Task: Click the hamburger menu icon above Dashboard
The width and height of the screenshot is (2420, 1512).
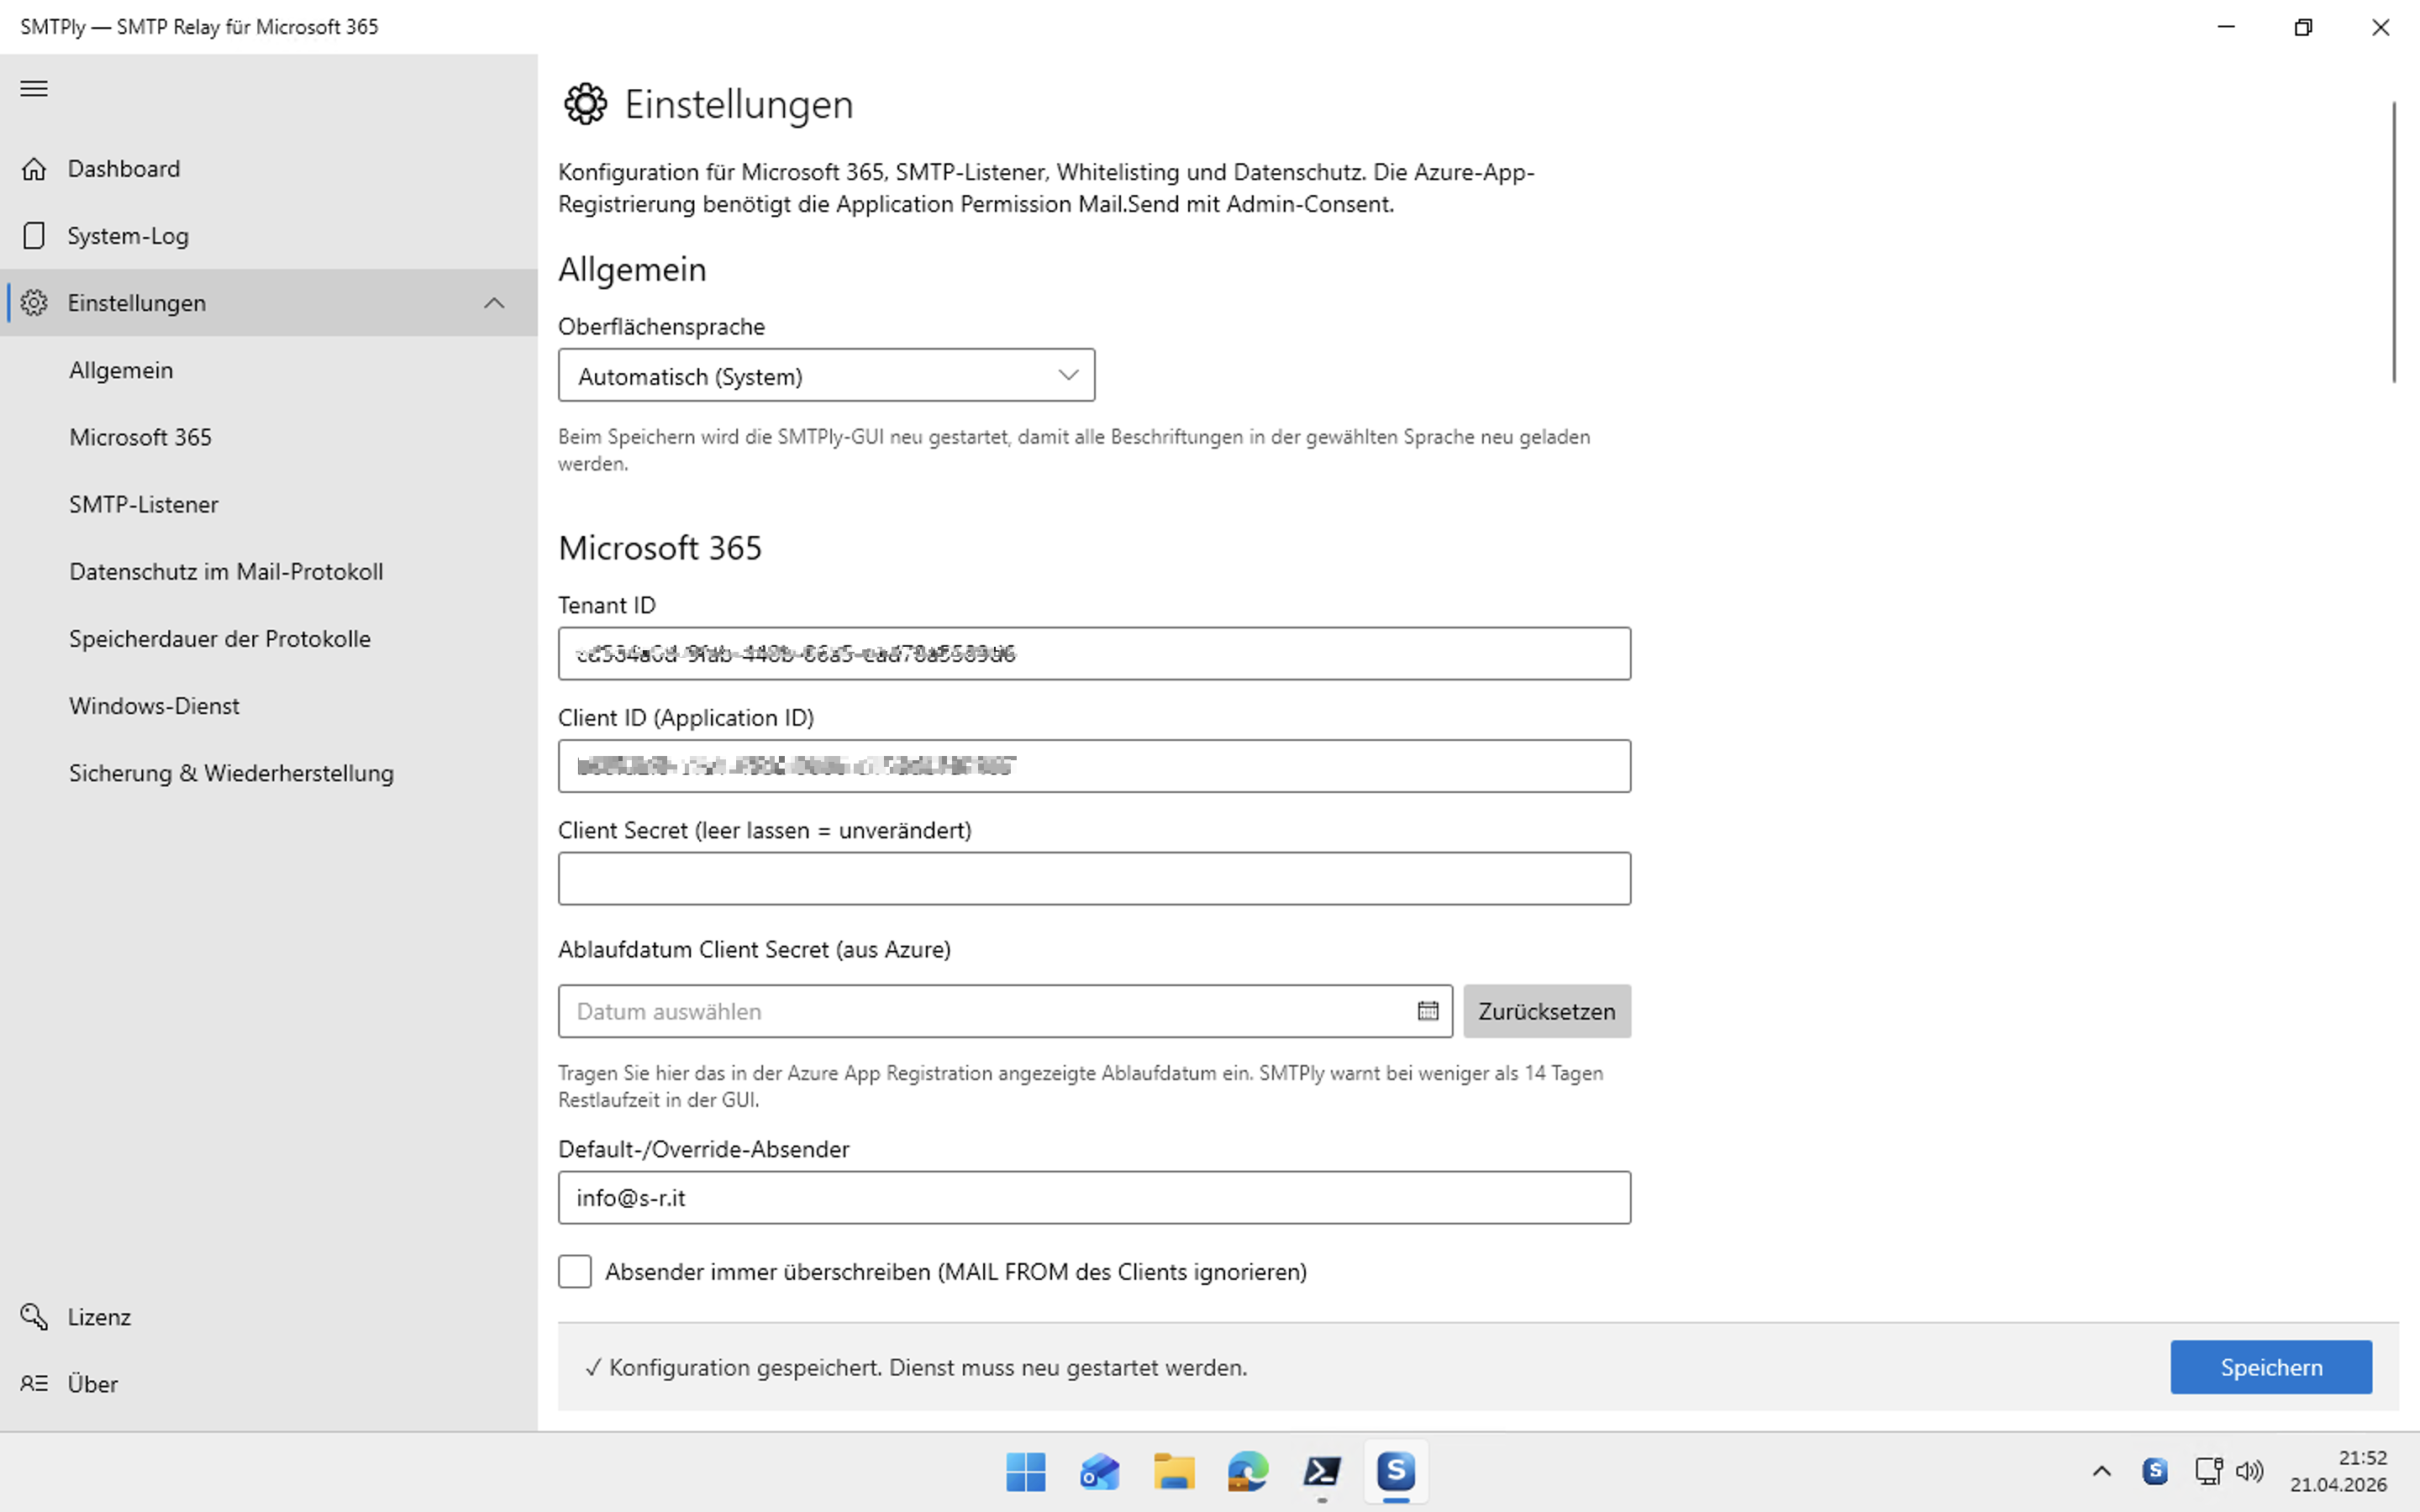Action: [33, 89]
